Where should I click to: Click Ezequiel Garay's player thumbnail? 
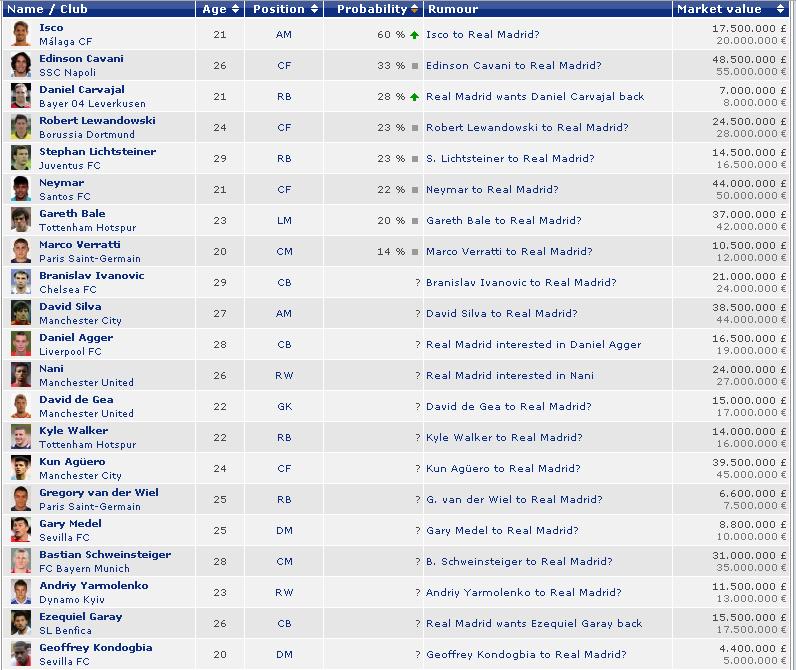(21, 623)
